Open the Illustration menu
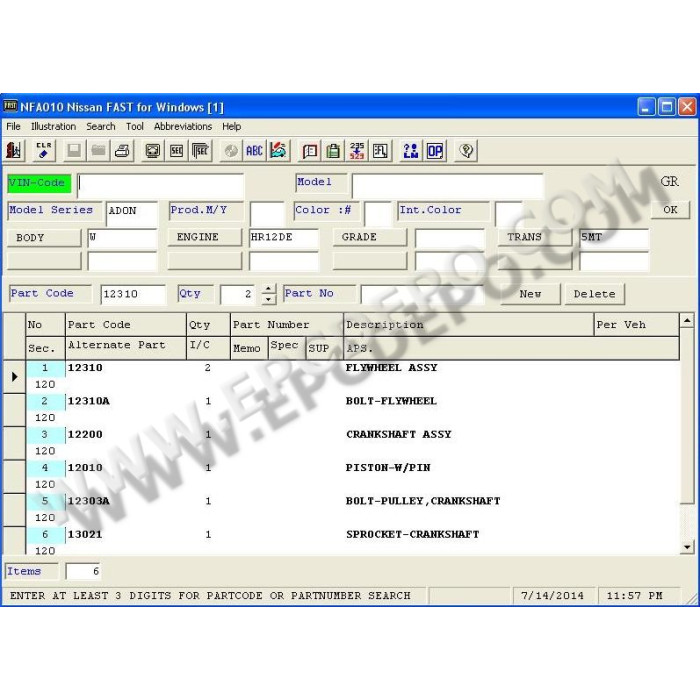 tap(53, 126)
